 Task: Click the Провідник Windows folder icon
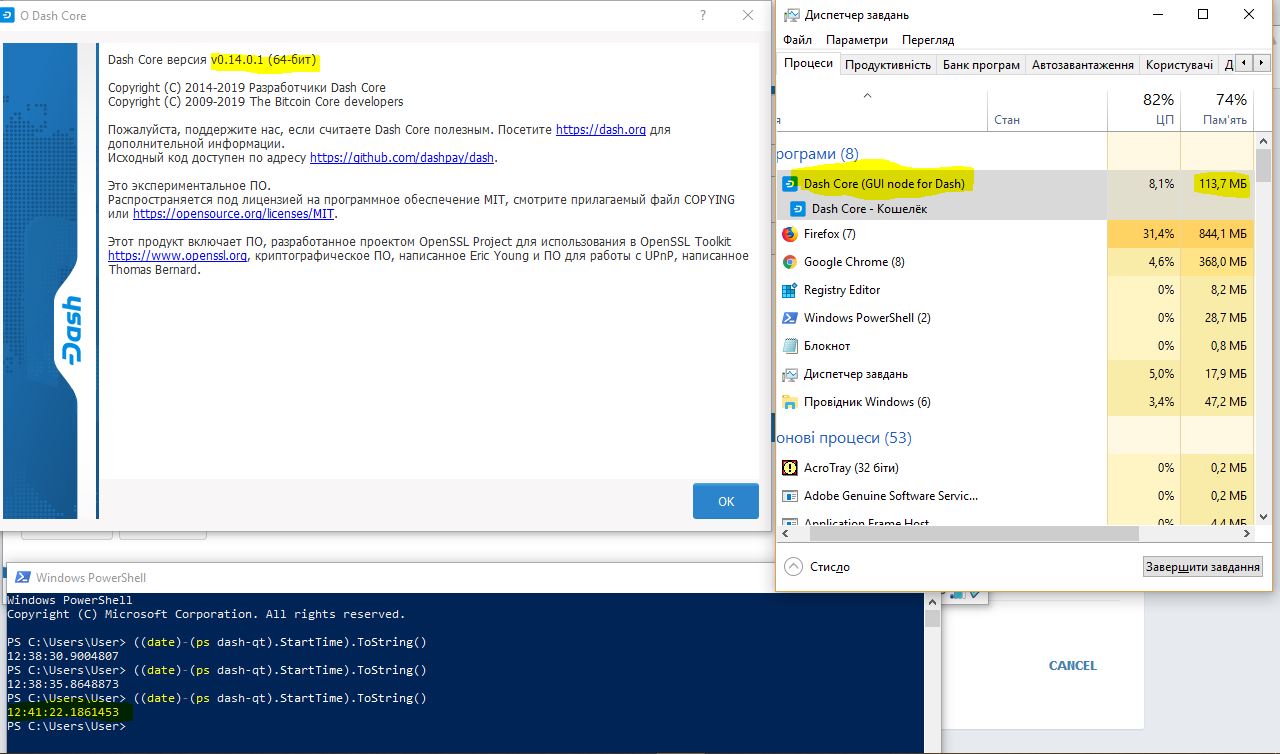789,402
